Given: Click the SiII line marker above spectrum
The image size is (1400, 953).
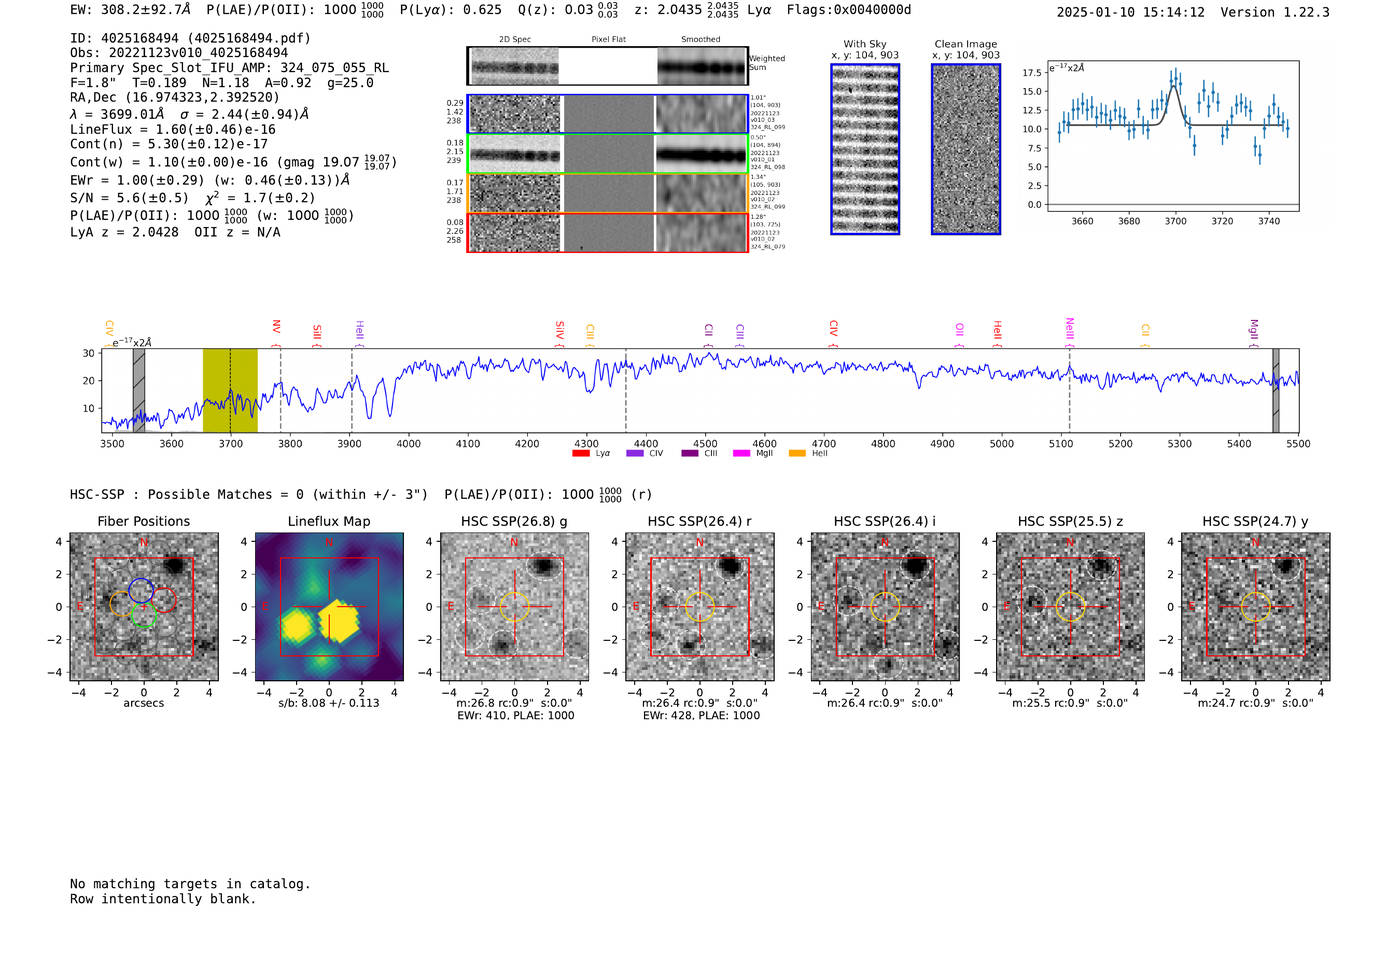Looking at the screenshot, I should 317,332.
